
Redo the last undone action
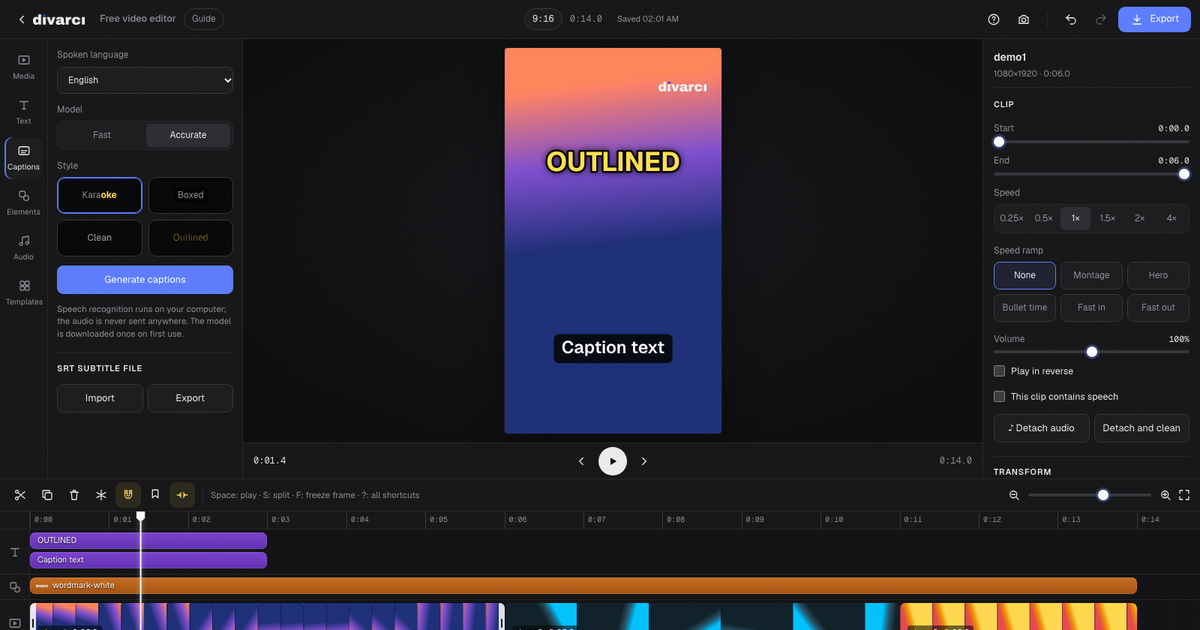click(1101, 19)
